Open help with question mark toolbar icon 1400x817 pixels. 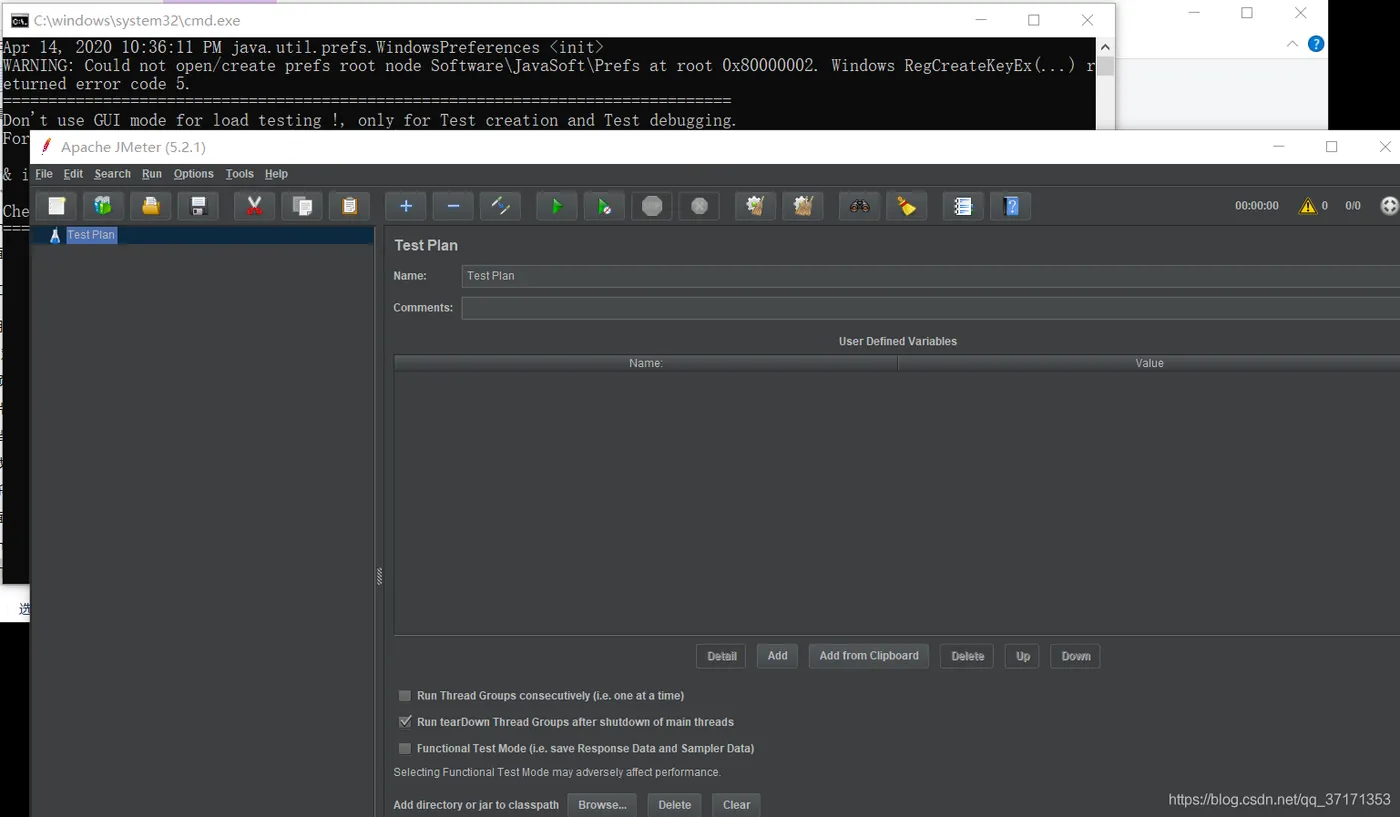[1011, 206]
